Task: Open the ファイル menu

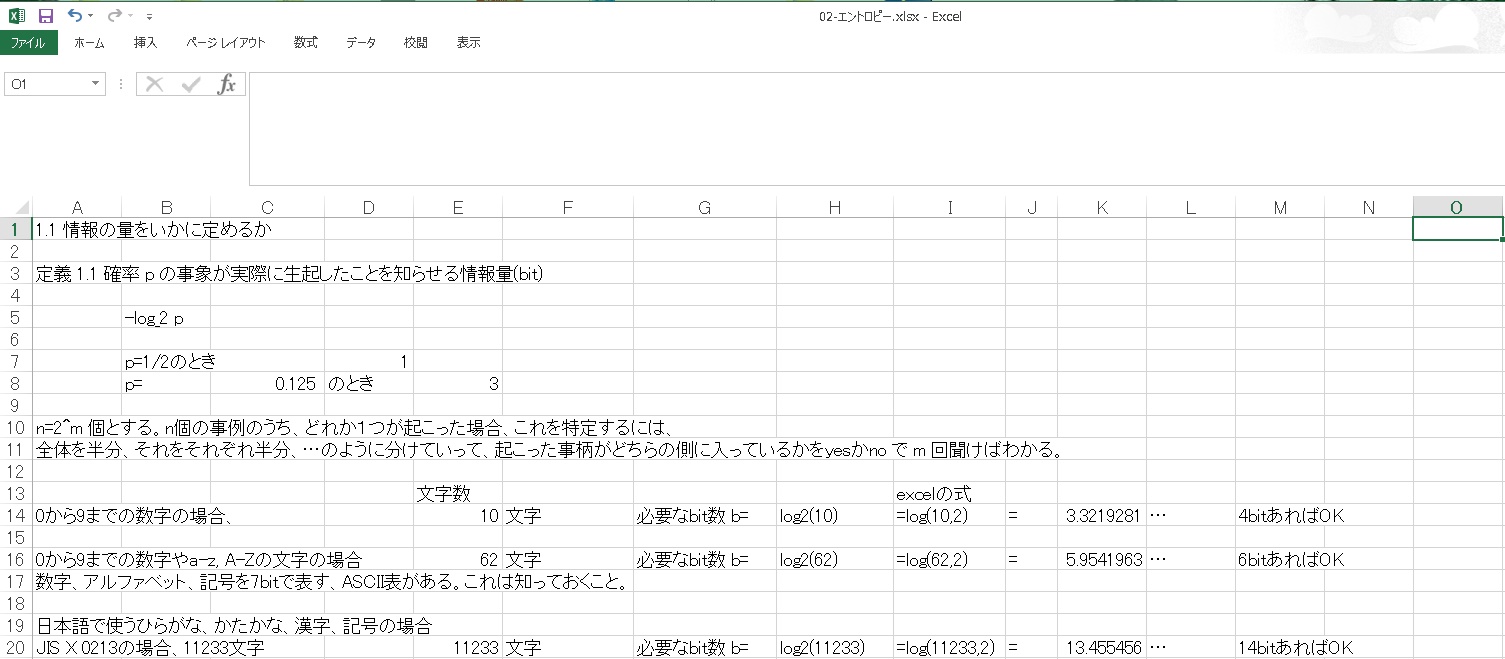Action: click(x=28, y=43)
